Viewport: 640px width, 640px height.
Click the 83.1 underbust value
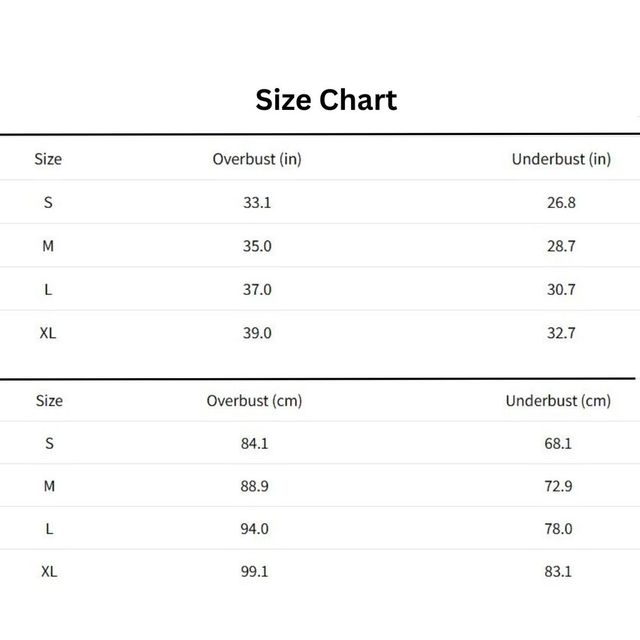click(x=558, y=571)
